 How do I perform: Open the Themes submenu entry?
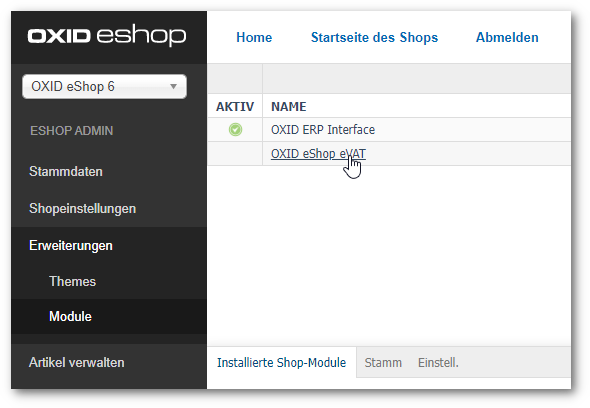[72, 282]
